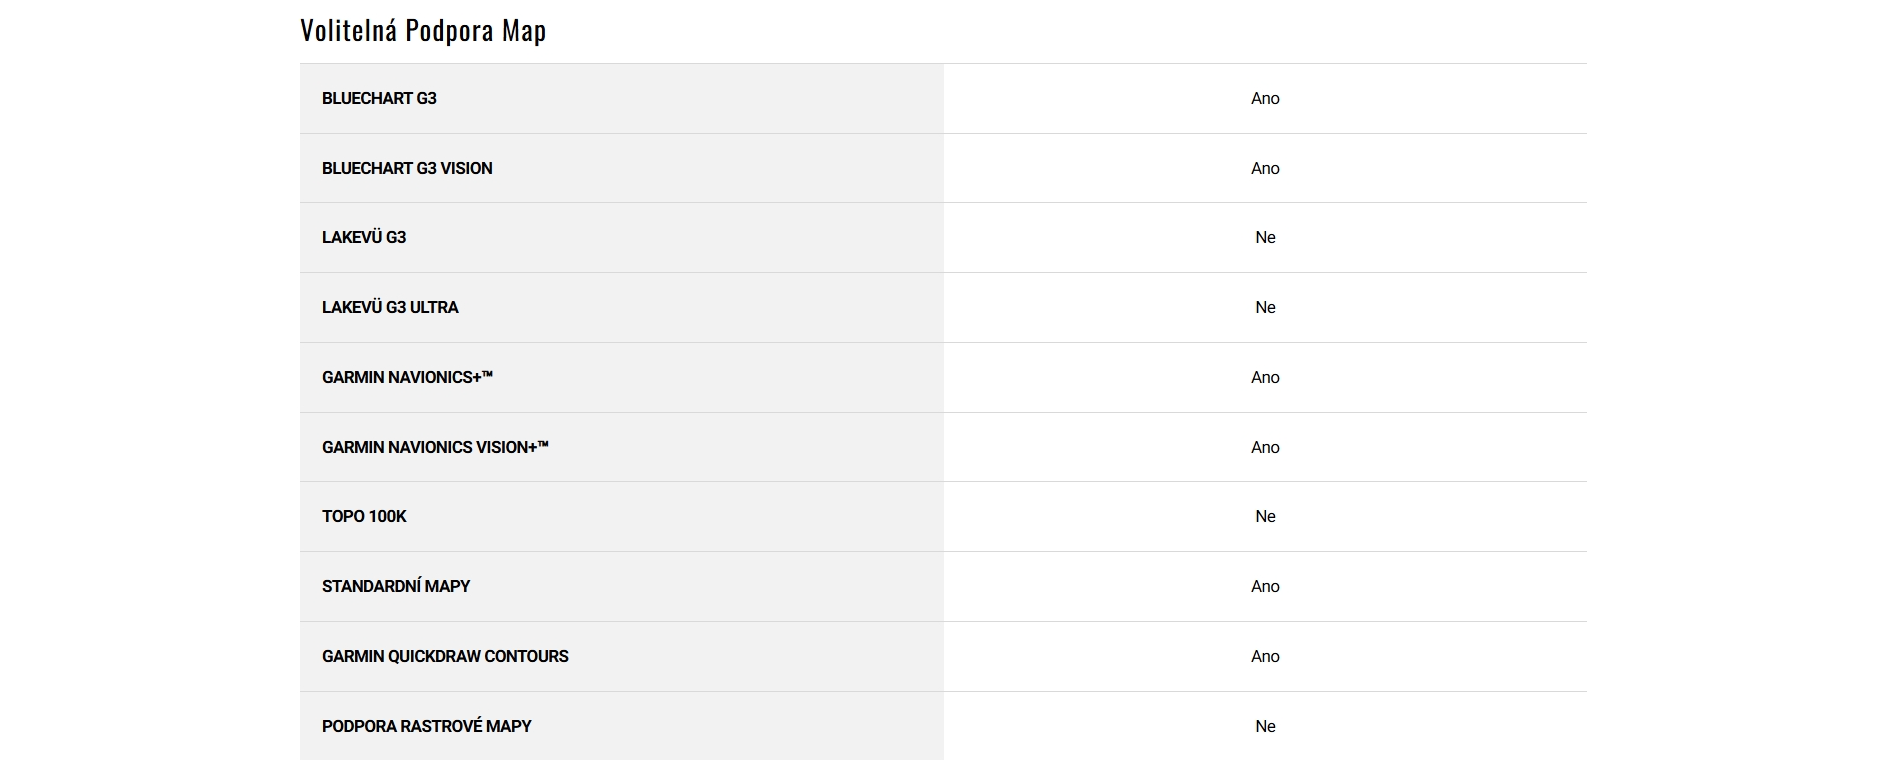Click the Ne value beside TOPO 100K

[x=1265, y=516]
